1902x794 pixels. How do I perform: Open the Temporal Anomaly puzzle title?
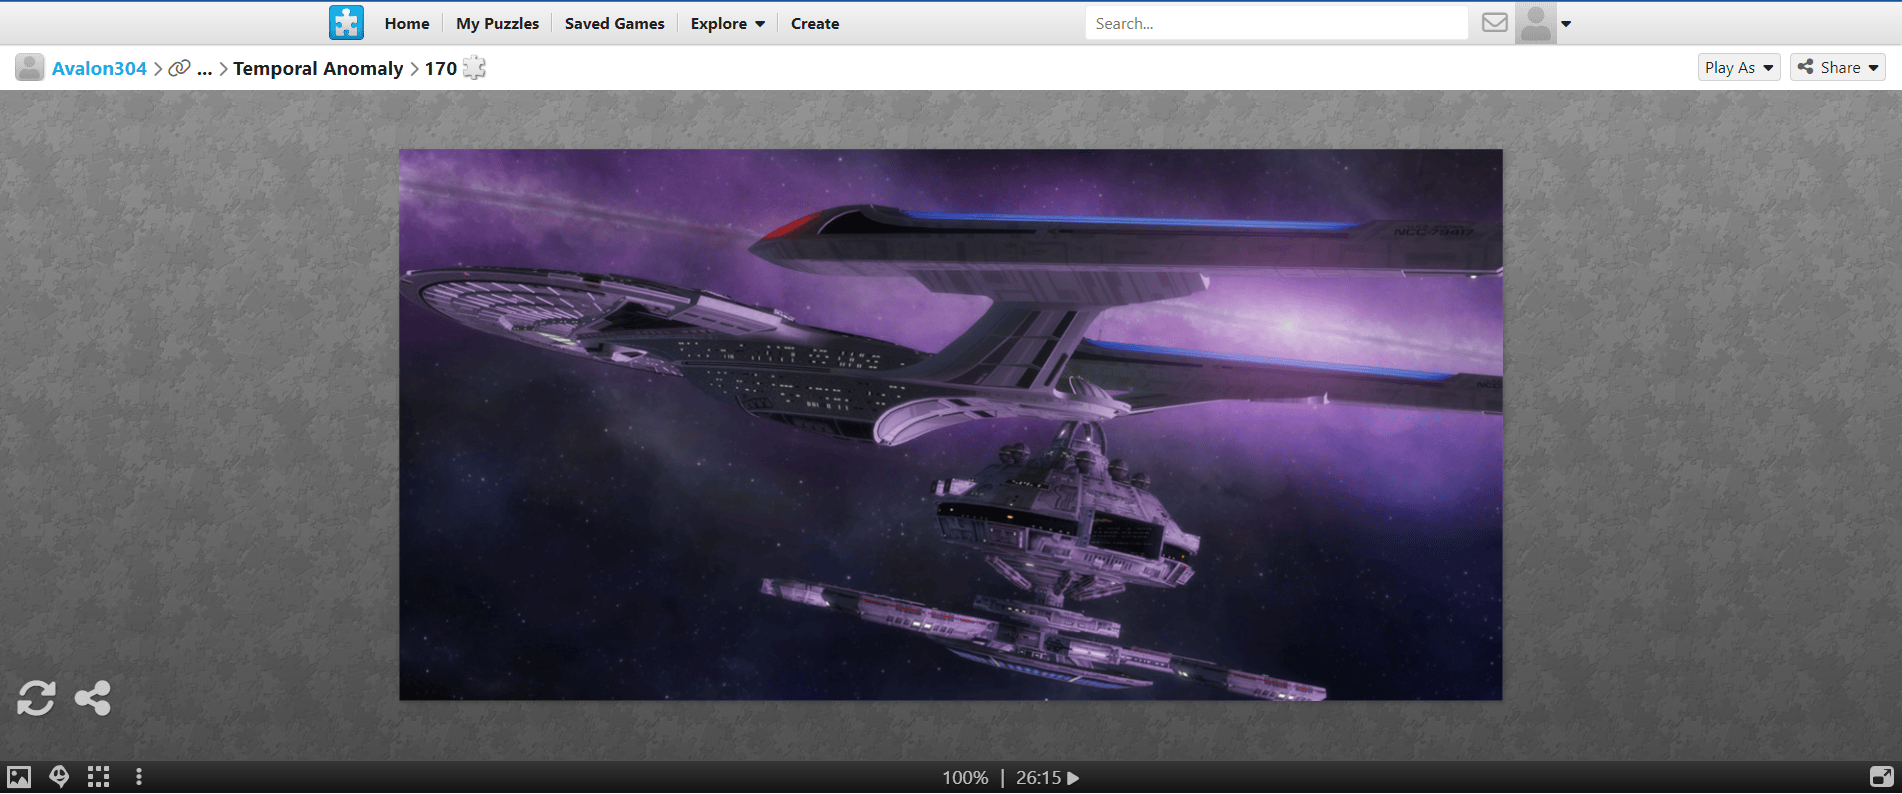point(318,68)
